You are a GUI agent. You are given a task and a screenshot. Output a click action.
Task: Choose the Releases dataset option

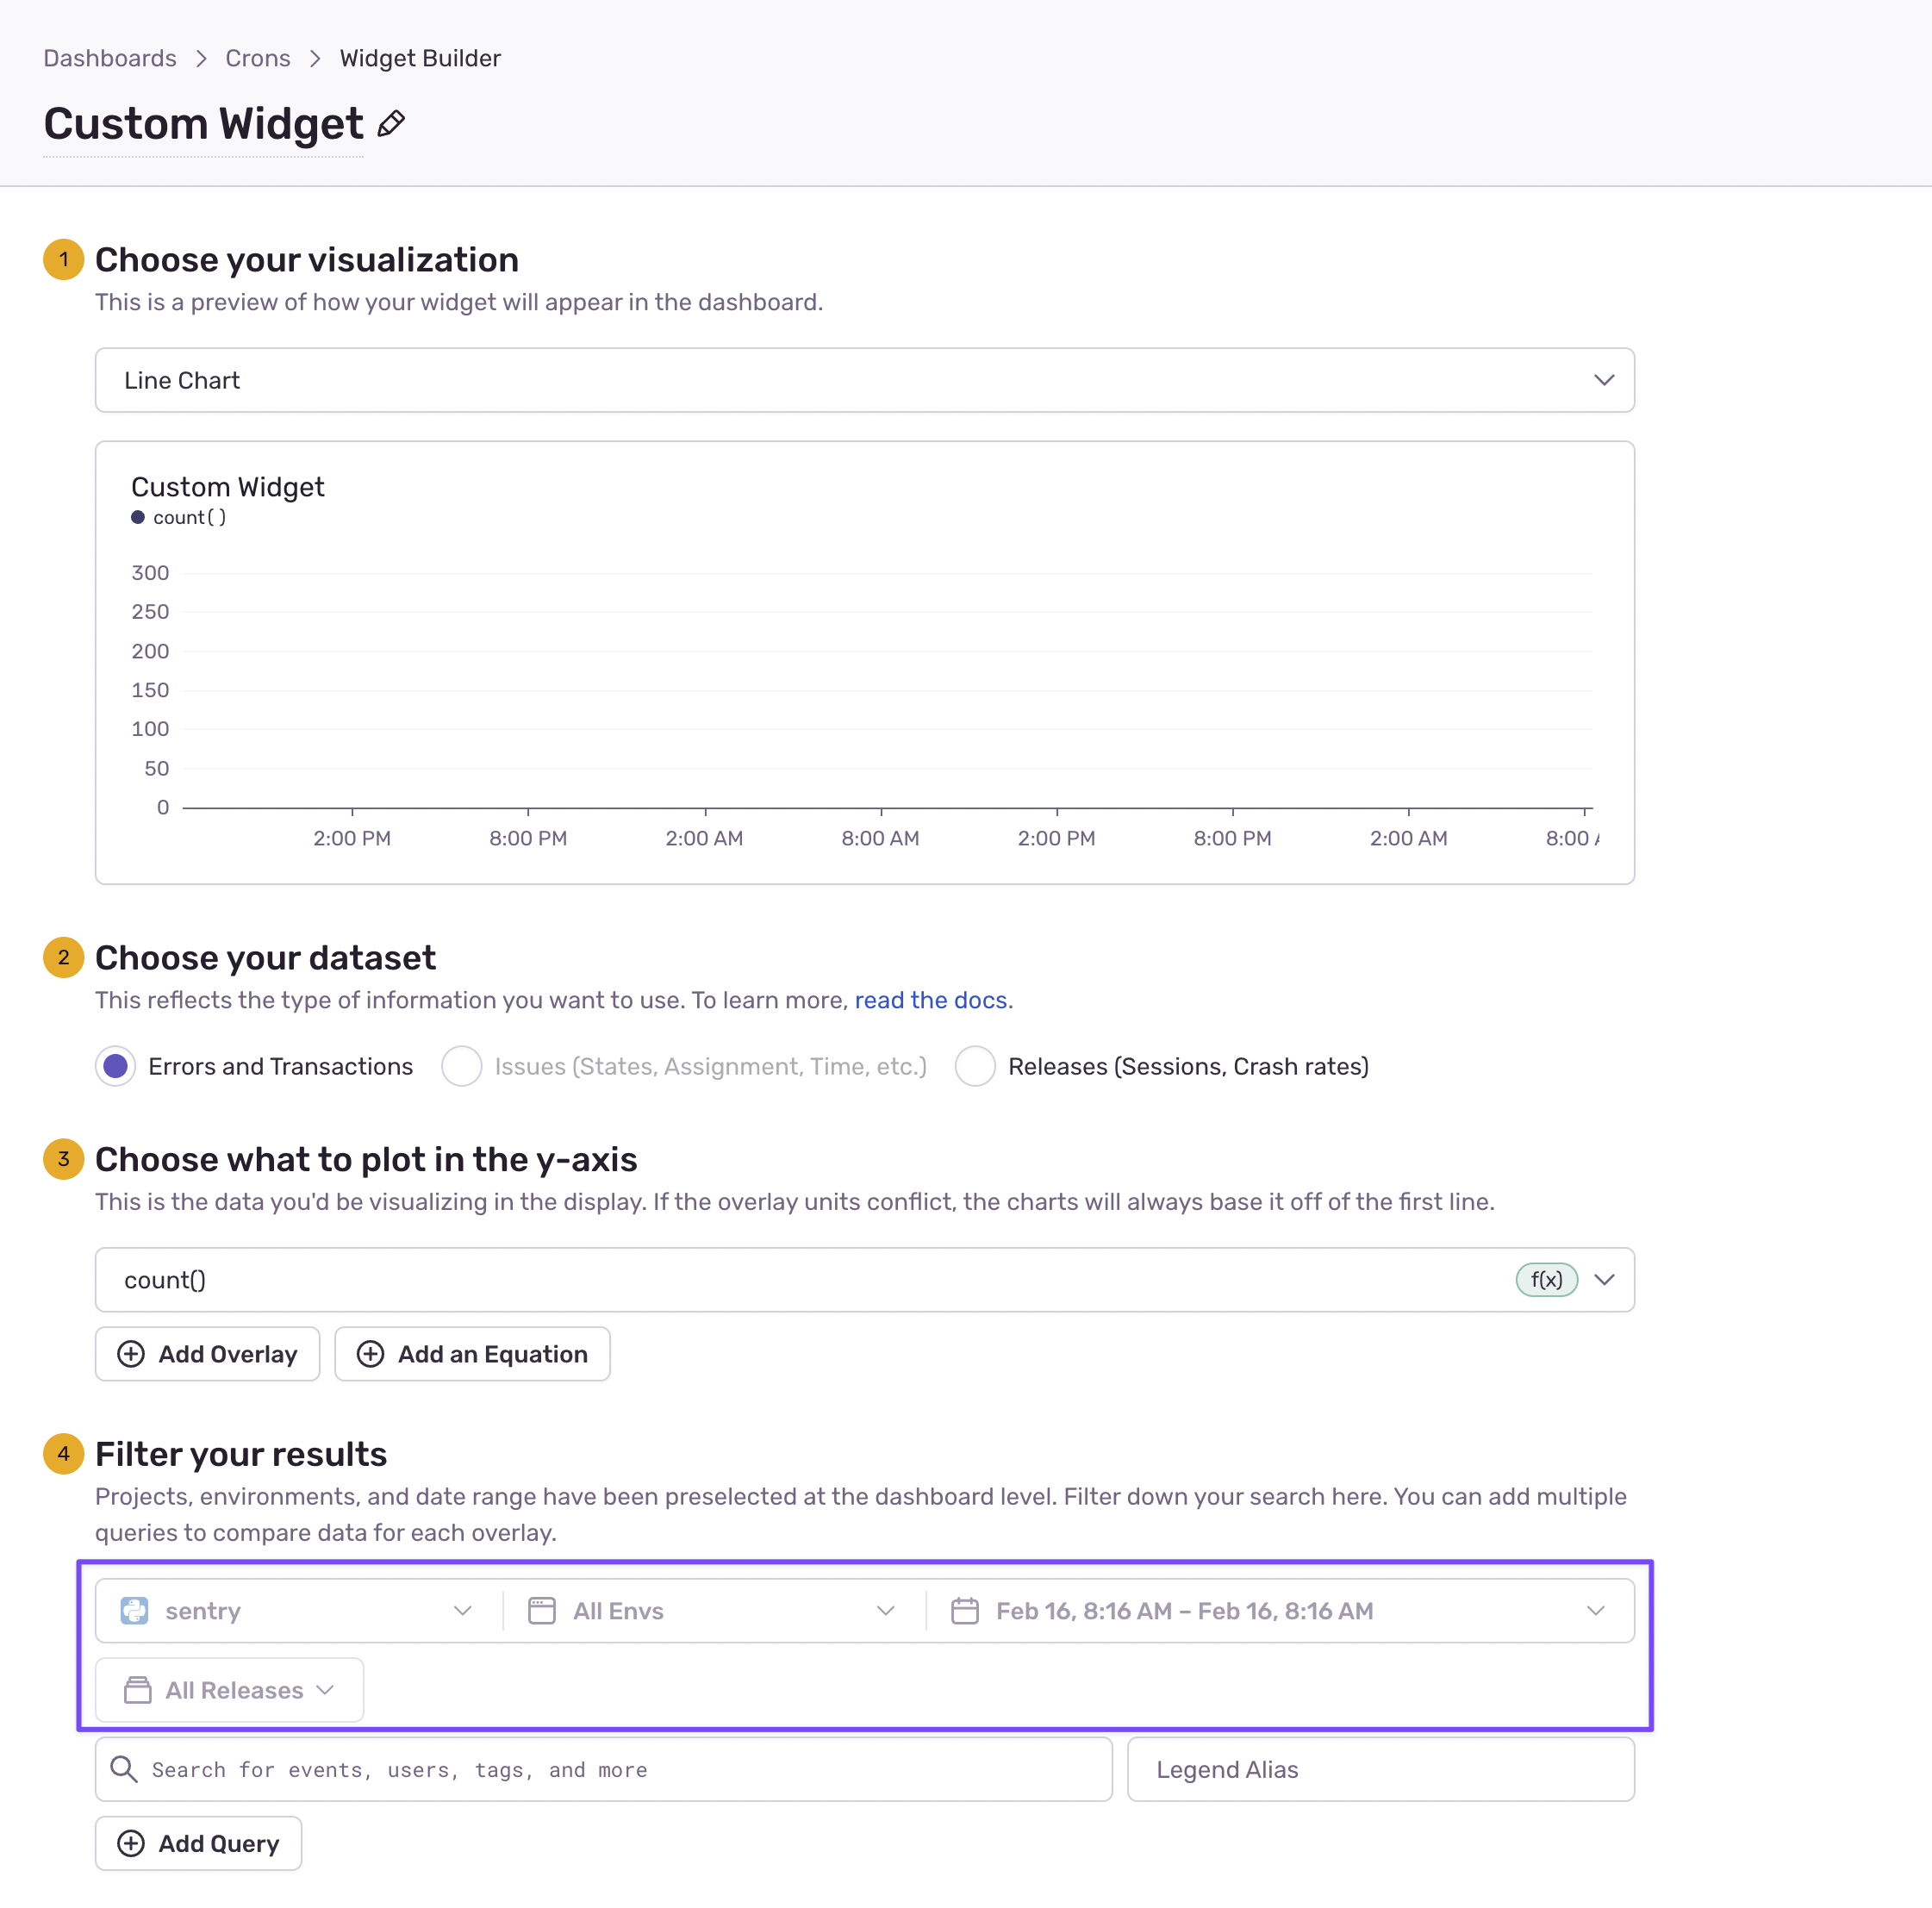click(x=975, y=1066)
